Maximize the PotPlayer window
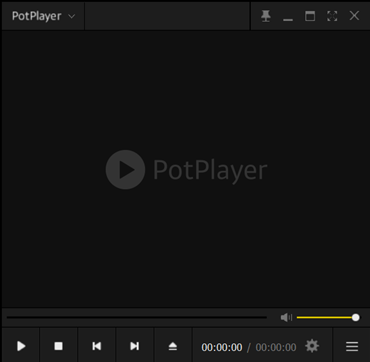 click(310, 16)
